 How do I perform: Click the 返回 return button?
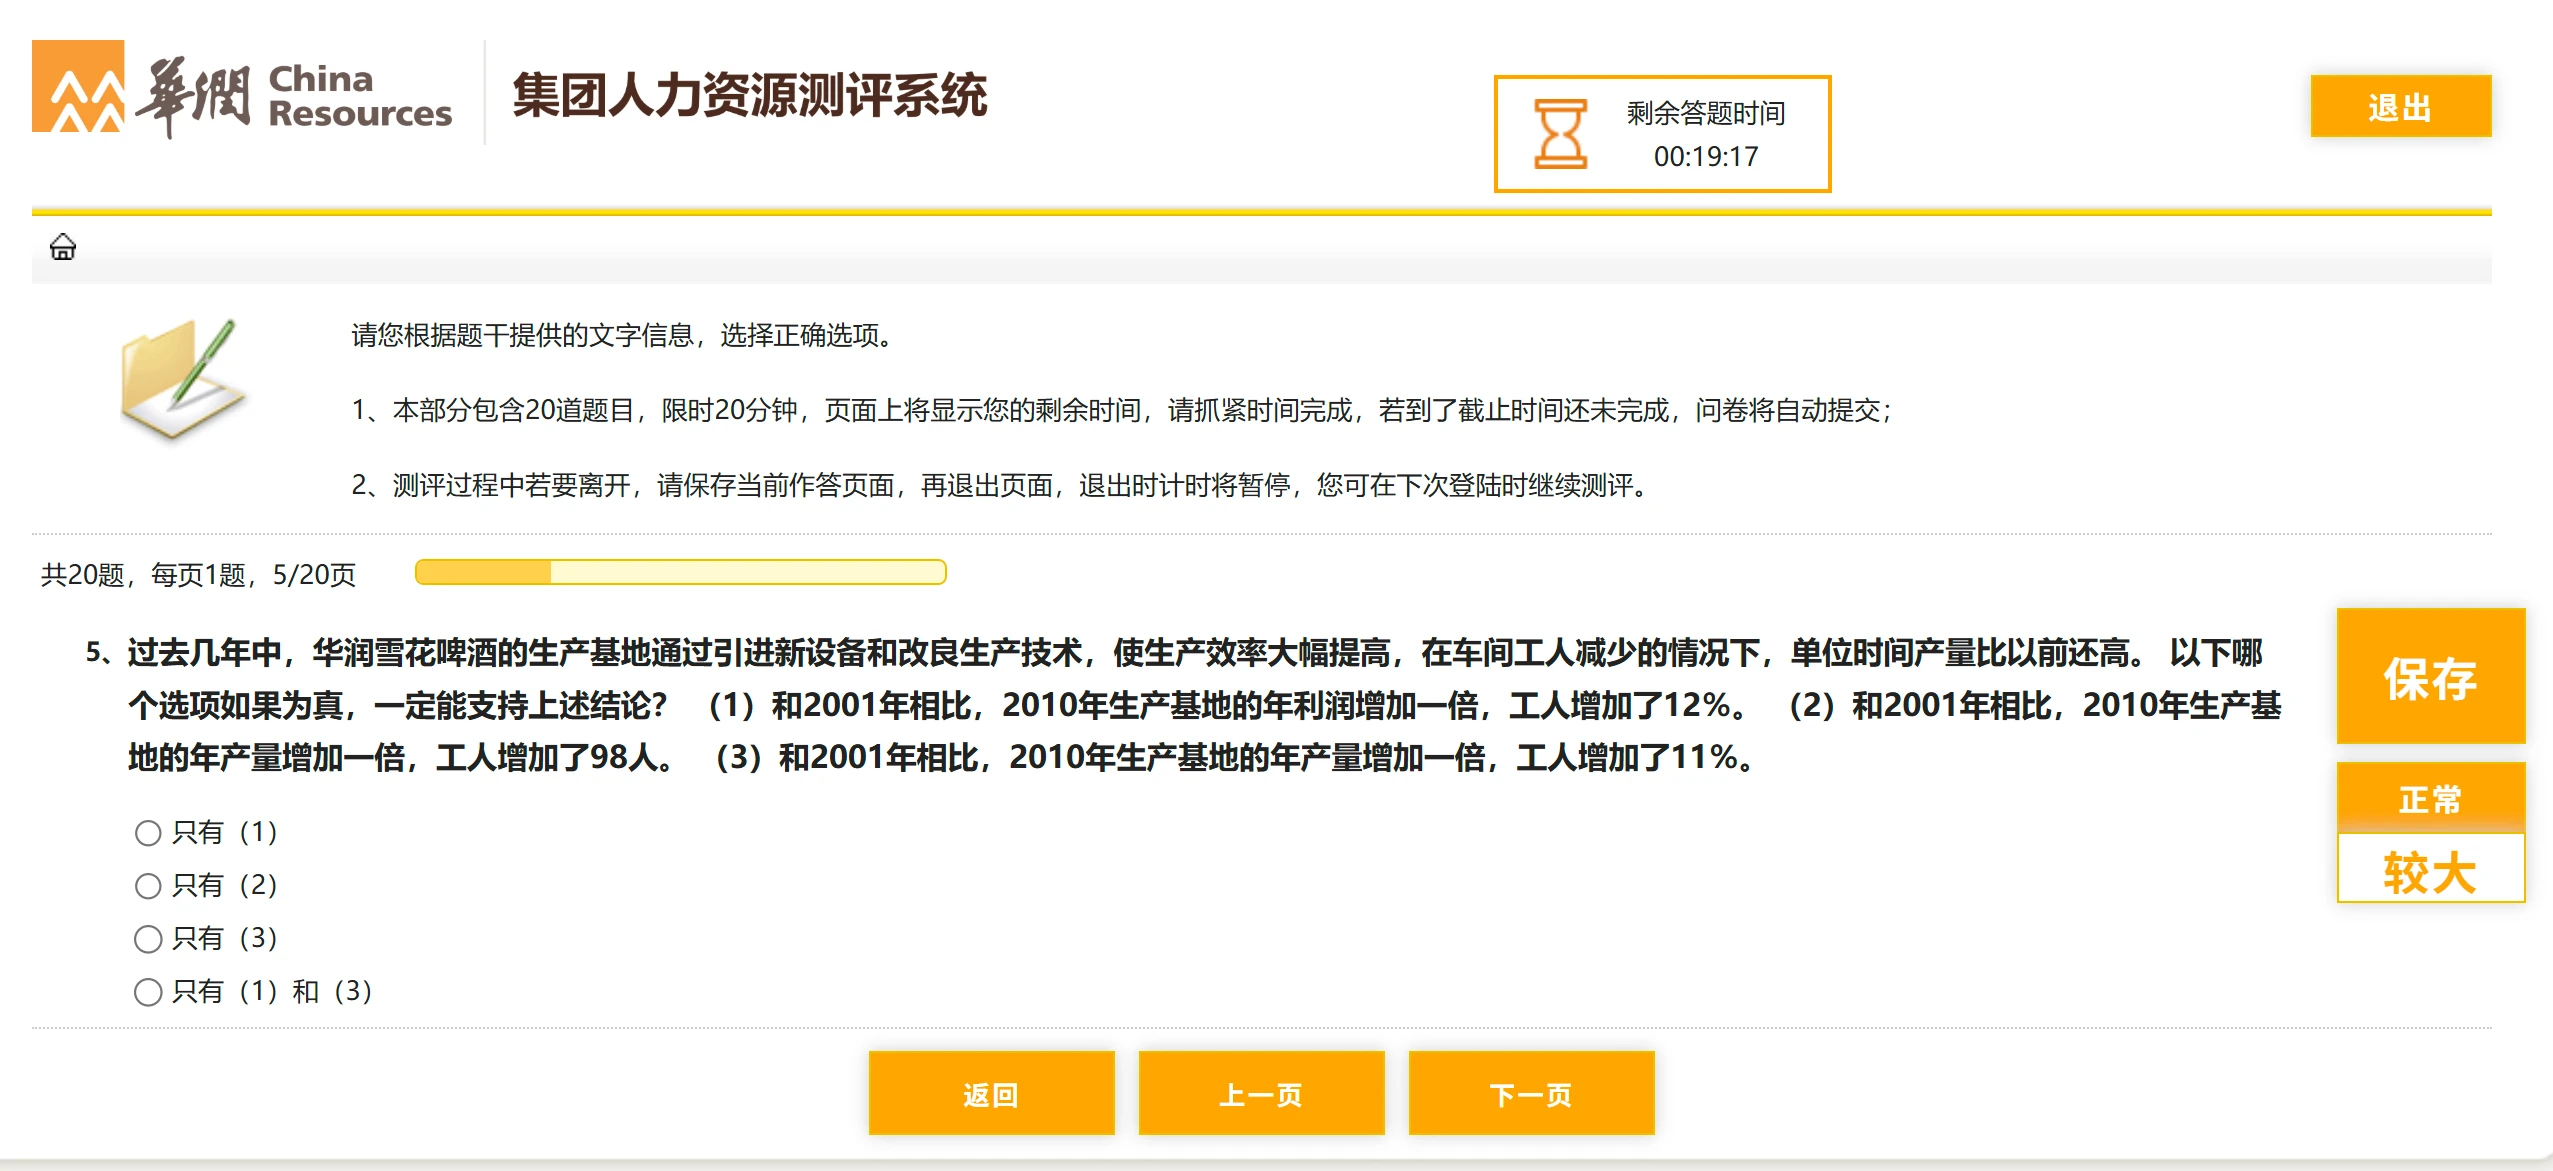990,1094
